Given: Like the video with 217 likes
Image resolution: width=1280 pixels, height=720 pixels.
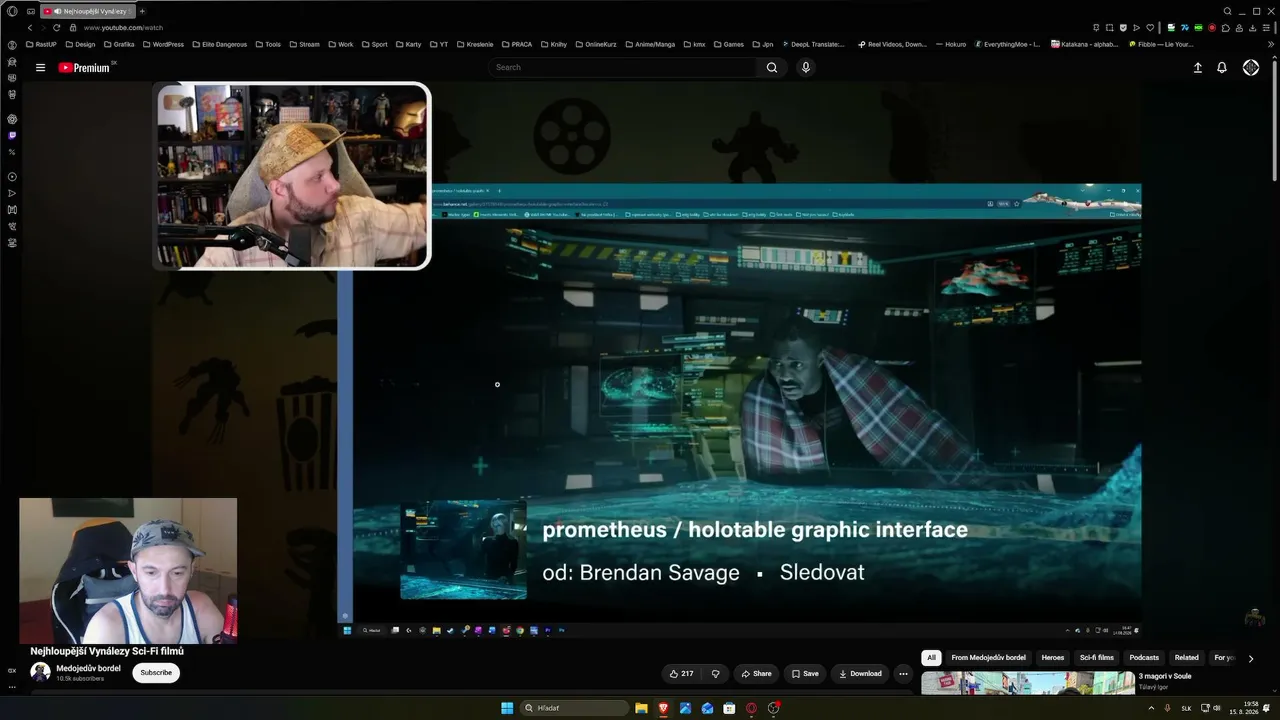Looking at the screenshot, I should [x=682, y=674].
